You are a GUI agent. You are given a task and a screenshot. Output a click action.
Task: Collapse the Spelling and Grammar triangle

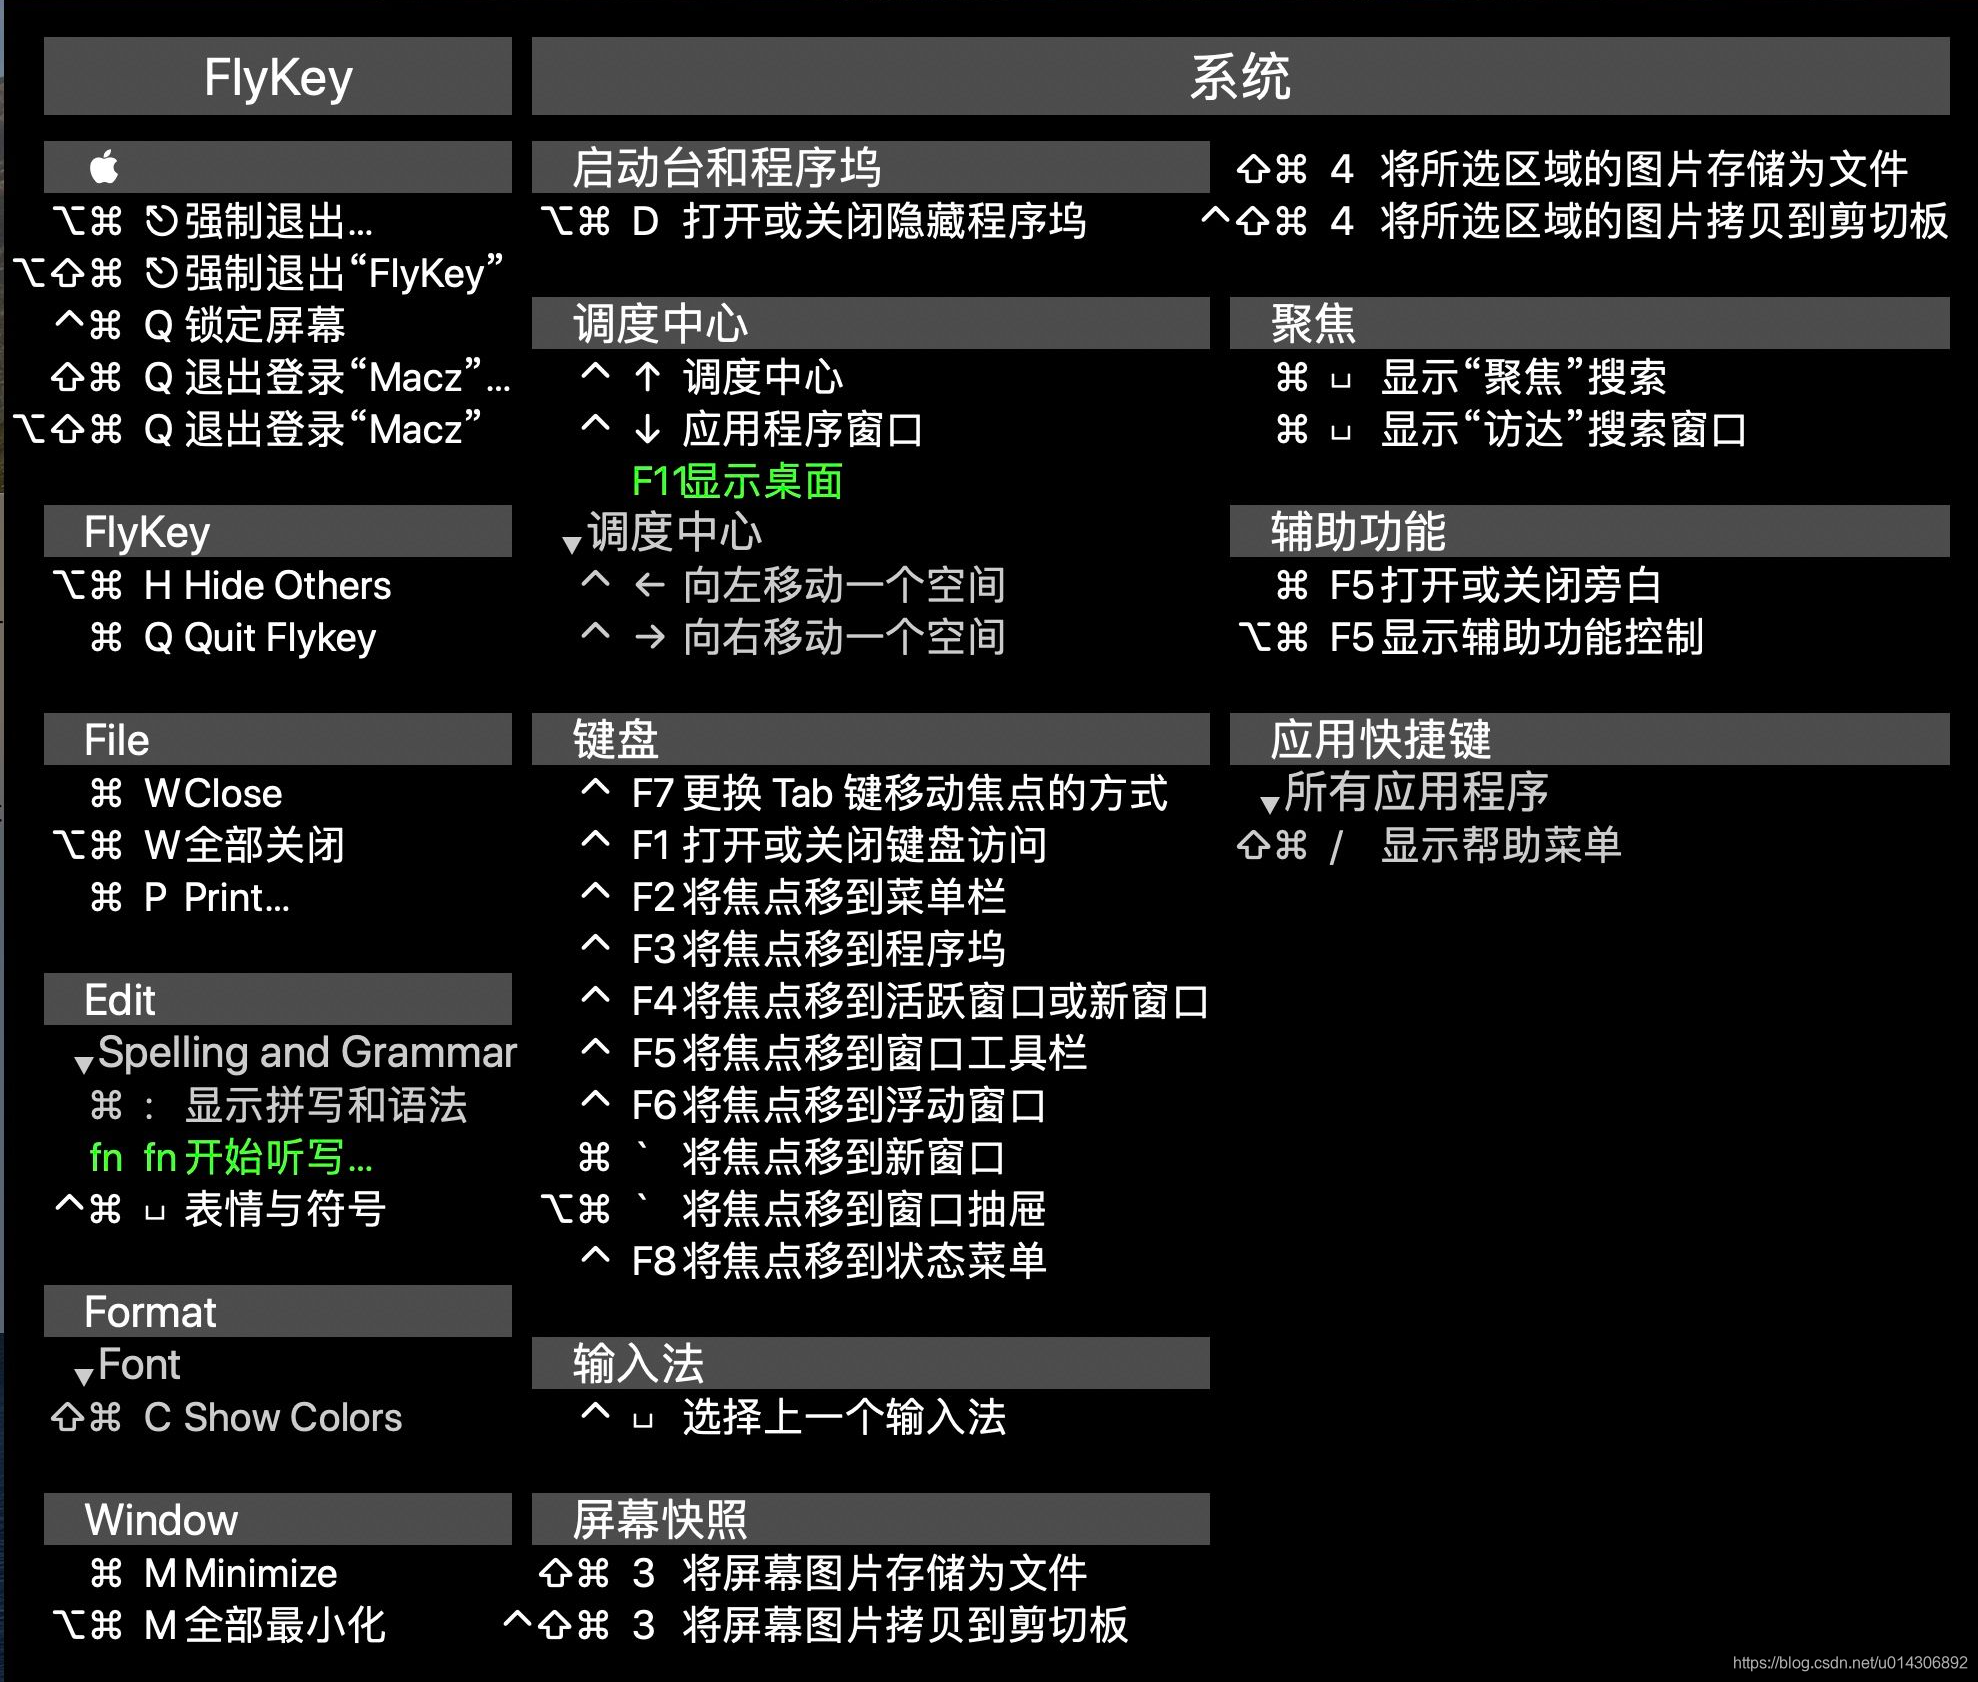tap(84, 1064)
